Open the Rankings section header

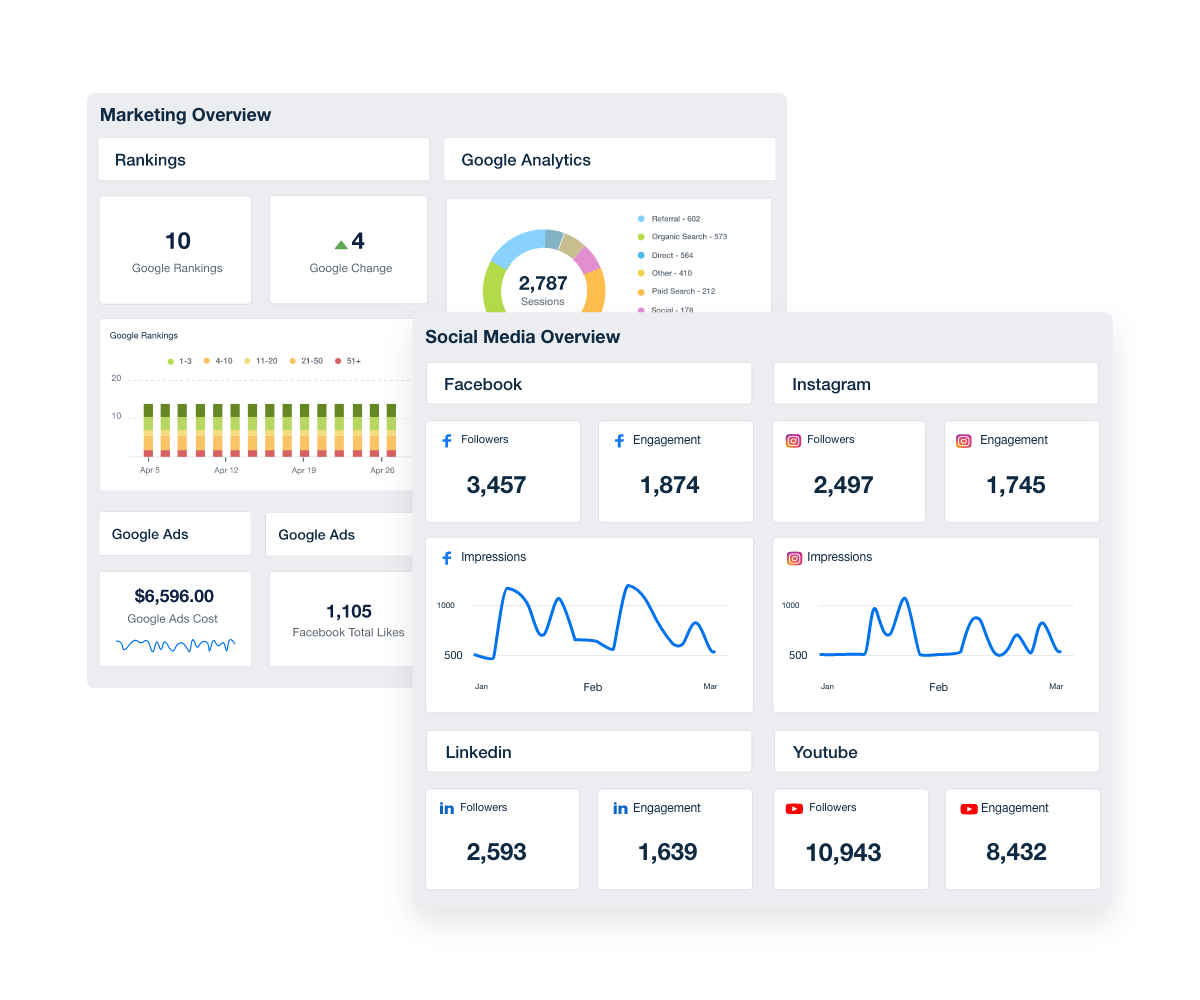click(x=152, y=159)
